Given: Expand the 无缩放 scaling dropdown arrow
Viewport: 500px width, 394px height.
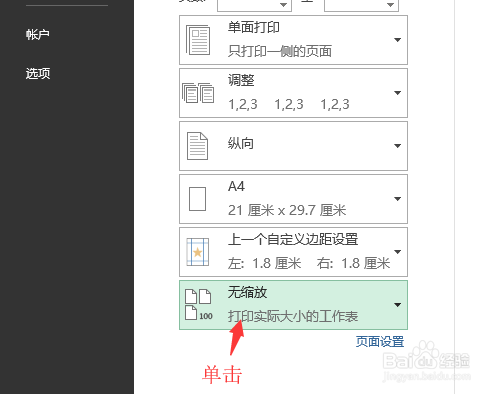Looking at the screenshot, I should (x=397, y=305).
